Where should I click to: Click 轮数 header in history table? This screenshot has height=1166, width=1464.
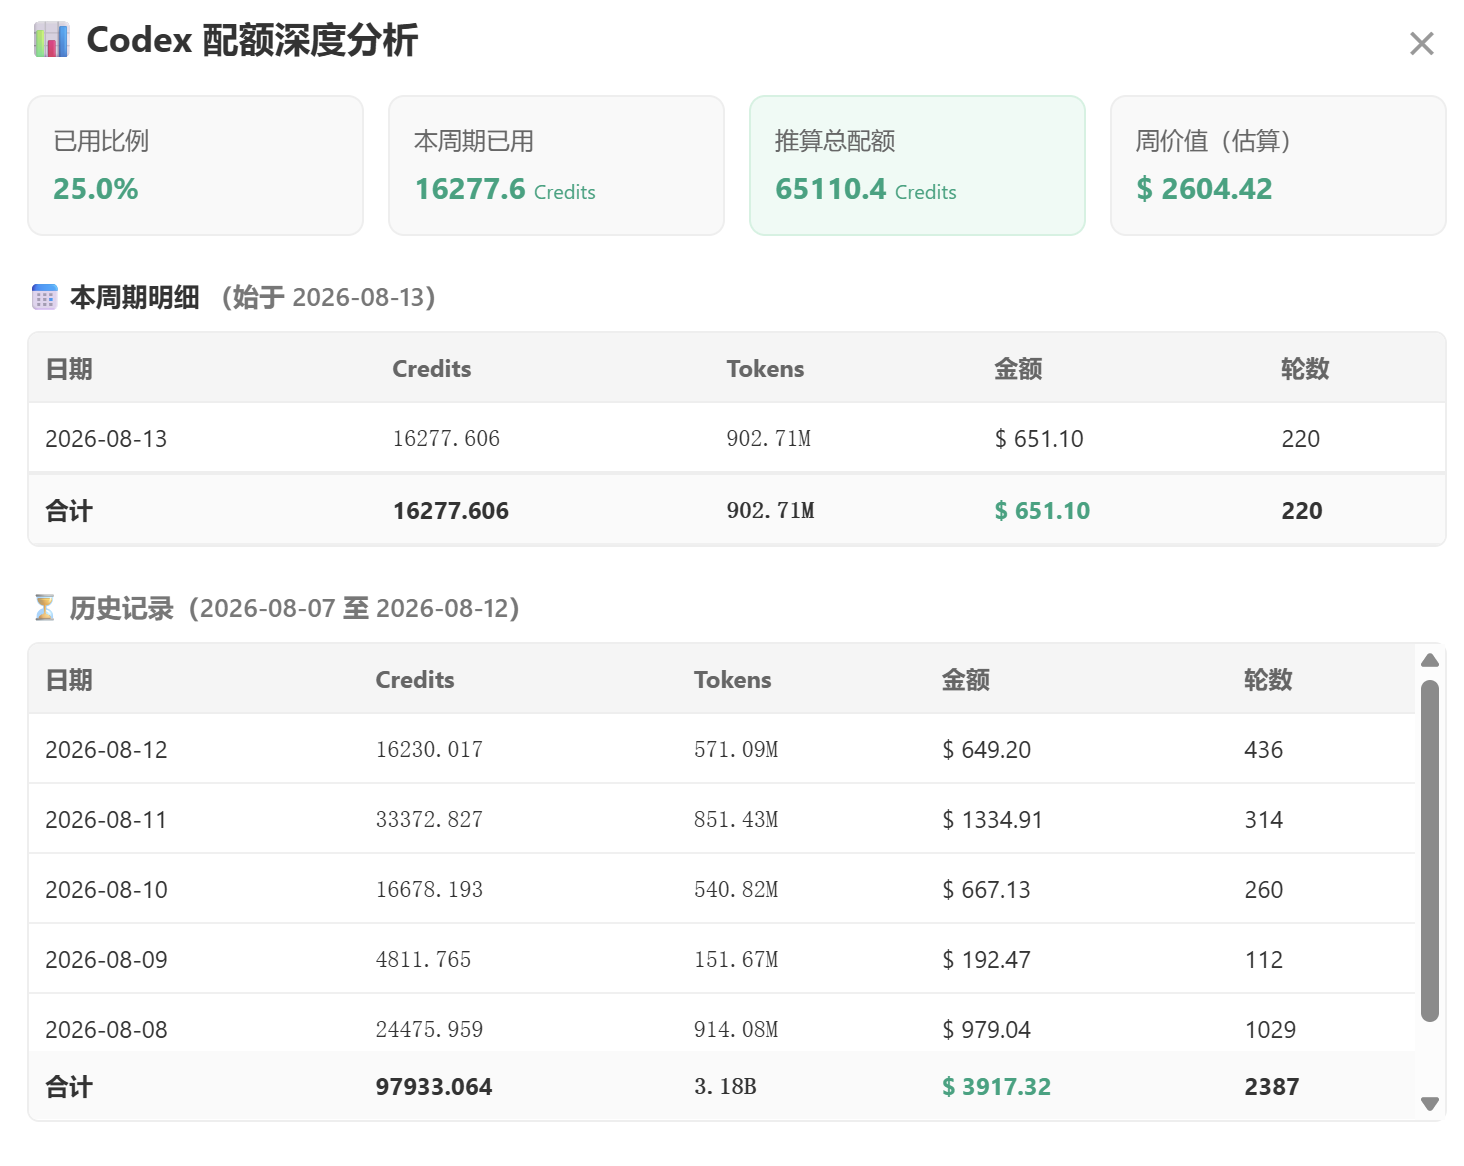[x=1268, y=680]
